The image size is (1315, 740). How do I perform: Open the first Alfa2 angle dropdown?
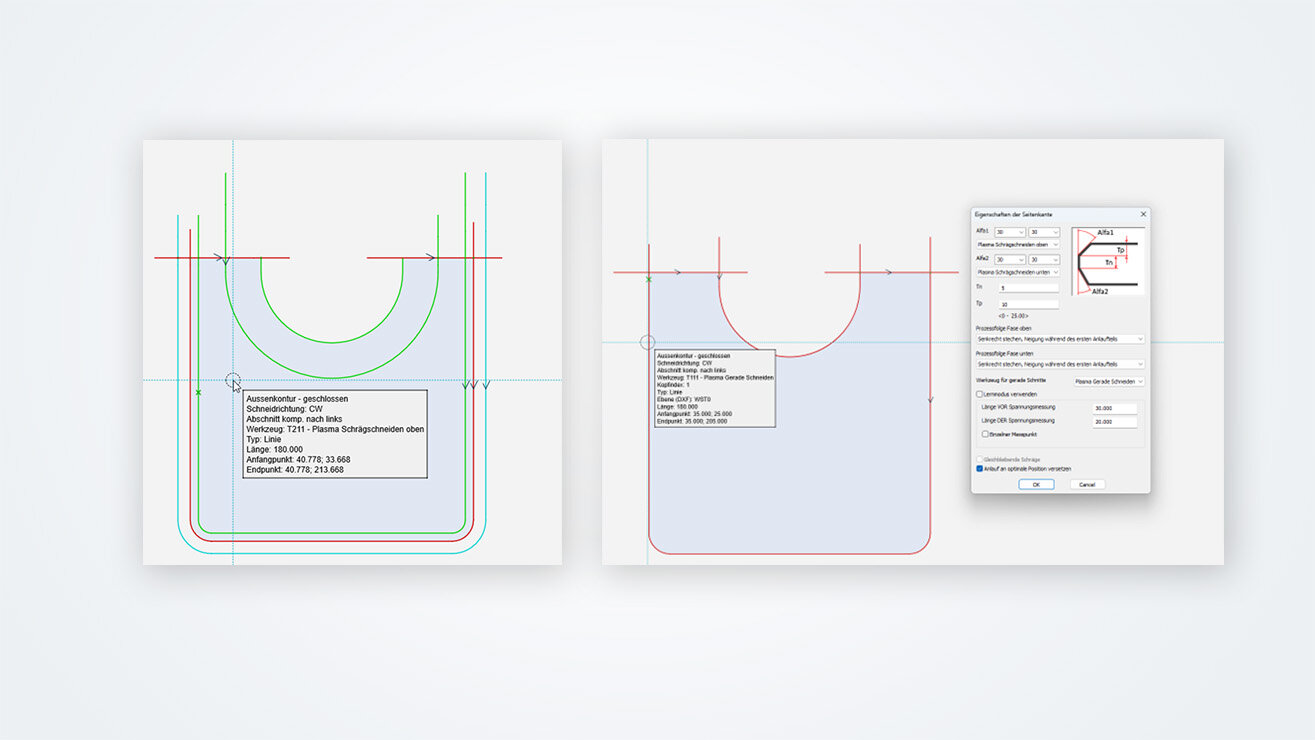pyautogui.click(x=1010, y=259)
